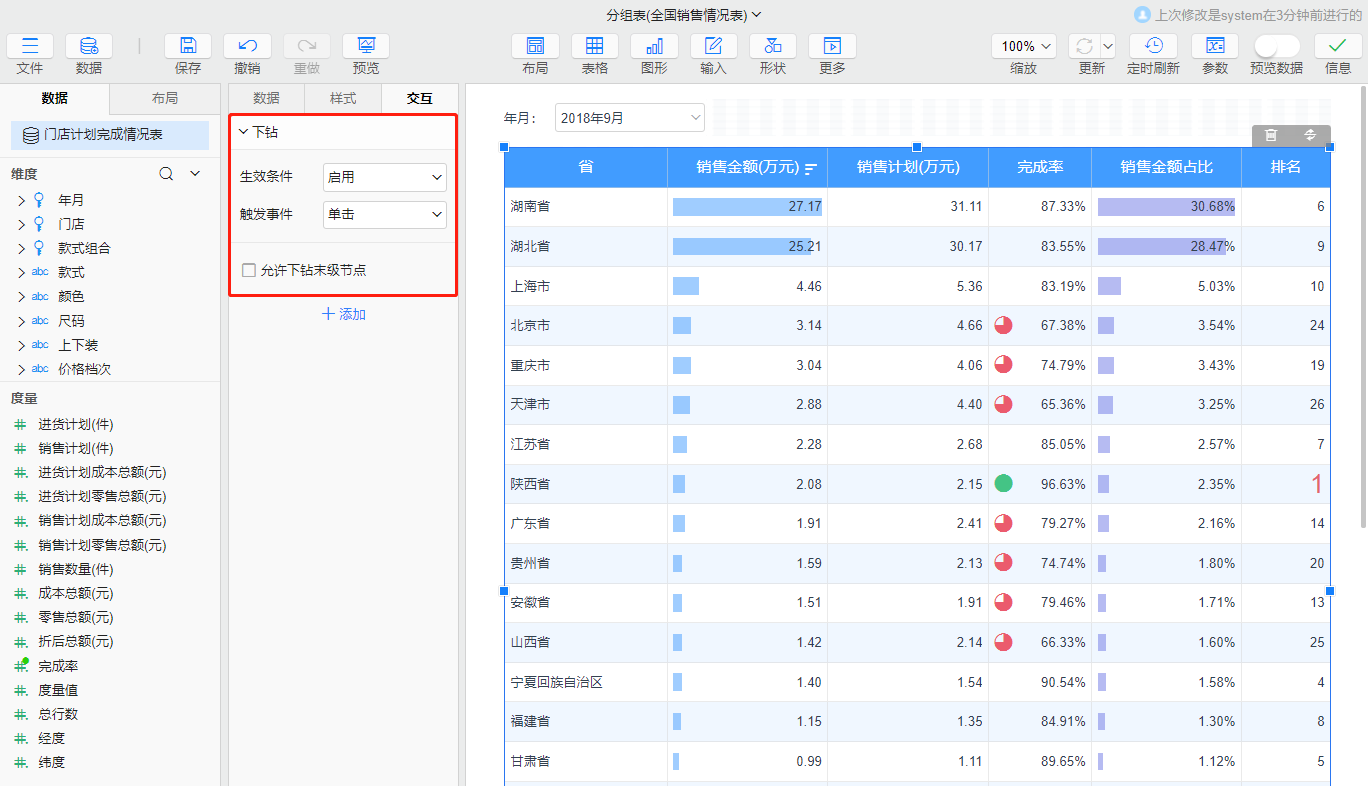Click the 定时刷新 (Scheduled refresh) icon

point(1153,46)
